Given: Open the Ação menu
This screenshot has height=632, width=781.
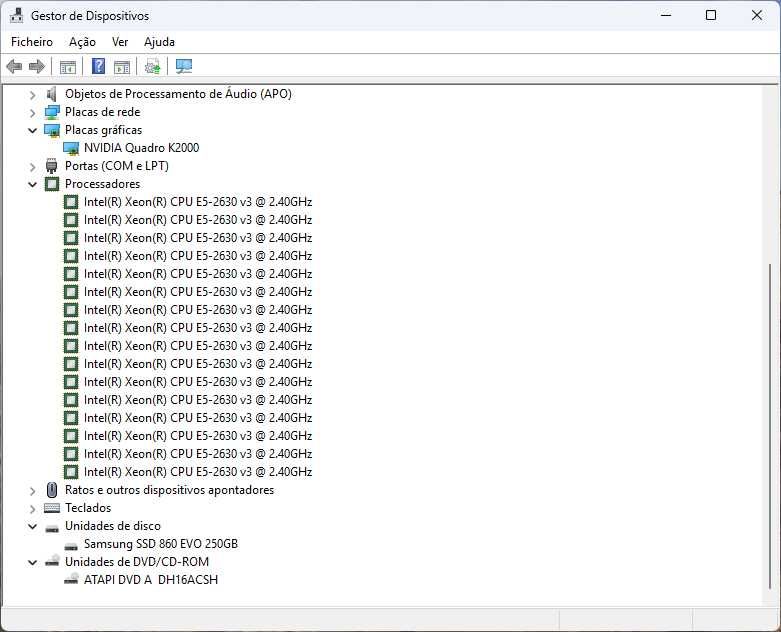Looking at the screenshot, I should [x=82, y=42].
